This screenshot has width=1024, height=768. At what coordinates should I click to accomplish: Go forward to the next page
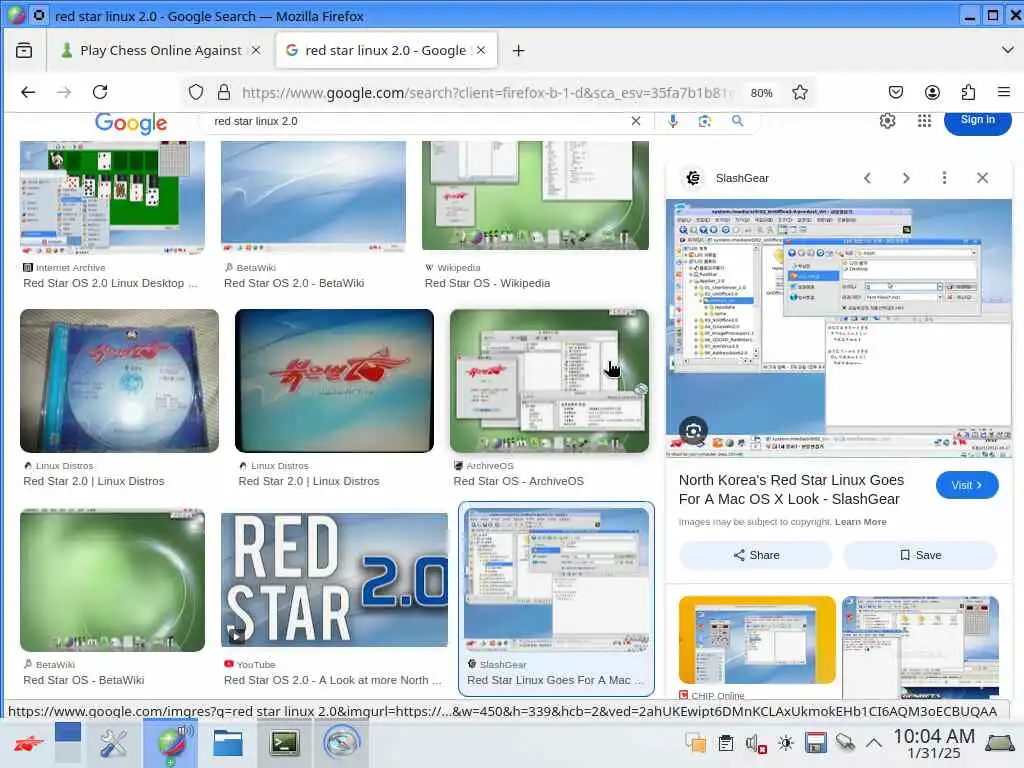64,92
